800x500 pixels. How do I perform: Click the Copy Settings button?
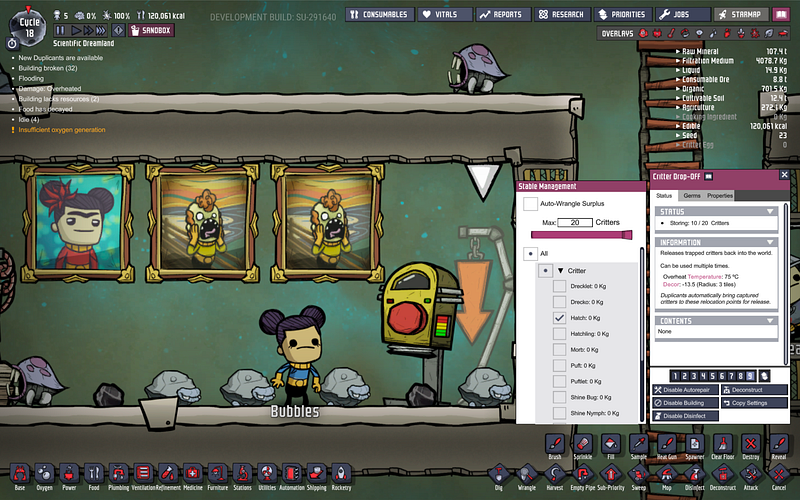pos(754,403)
